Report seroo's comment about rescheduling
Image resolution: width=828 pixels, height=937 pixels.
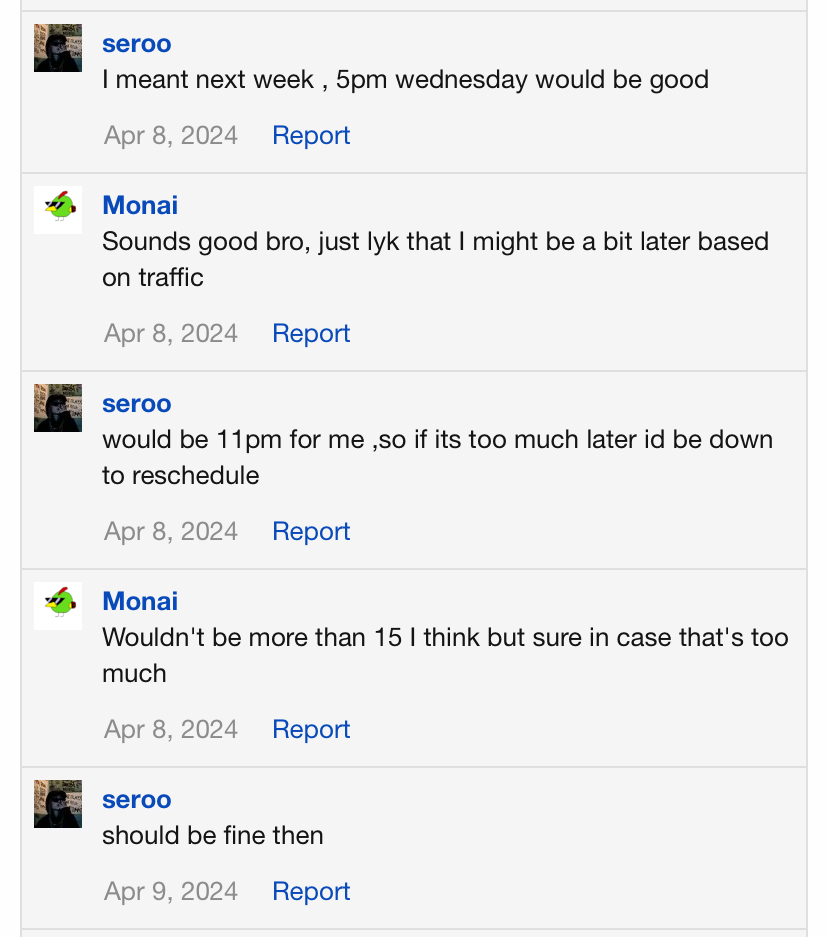(311, 532)
